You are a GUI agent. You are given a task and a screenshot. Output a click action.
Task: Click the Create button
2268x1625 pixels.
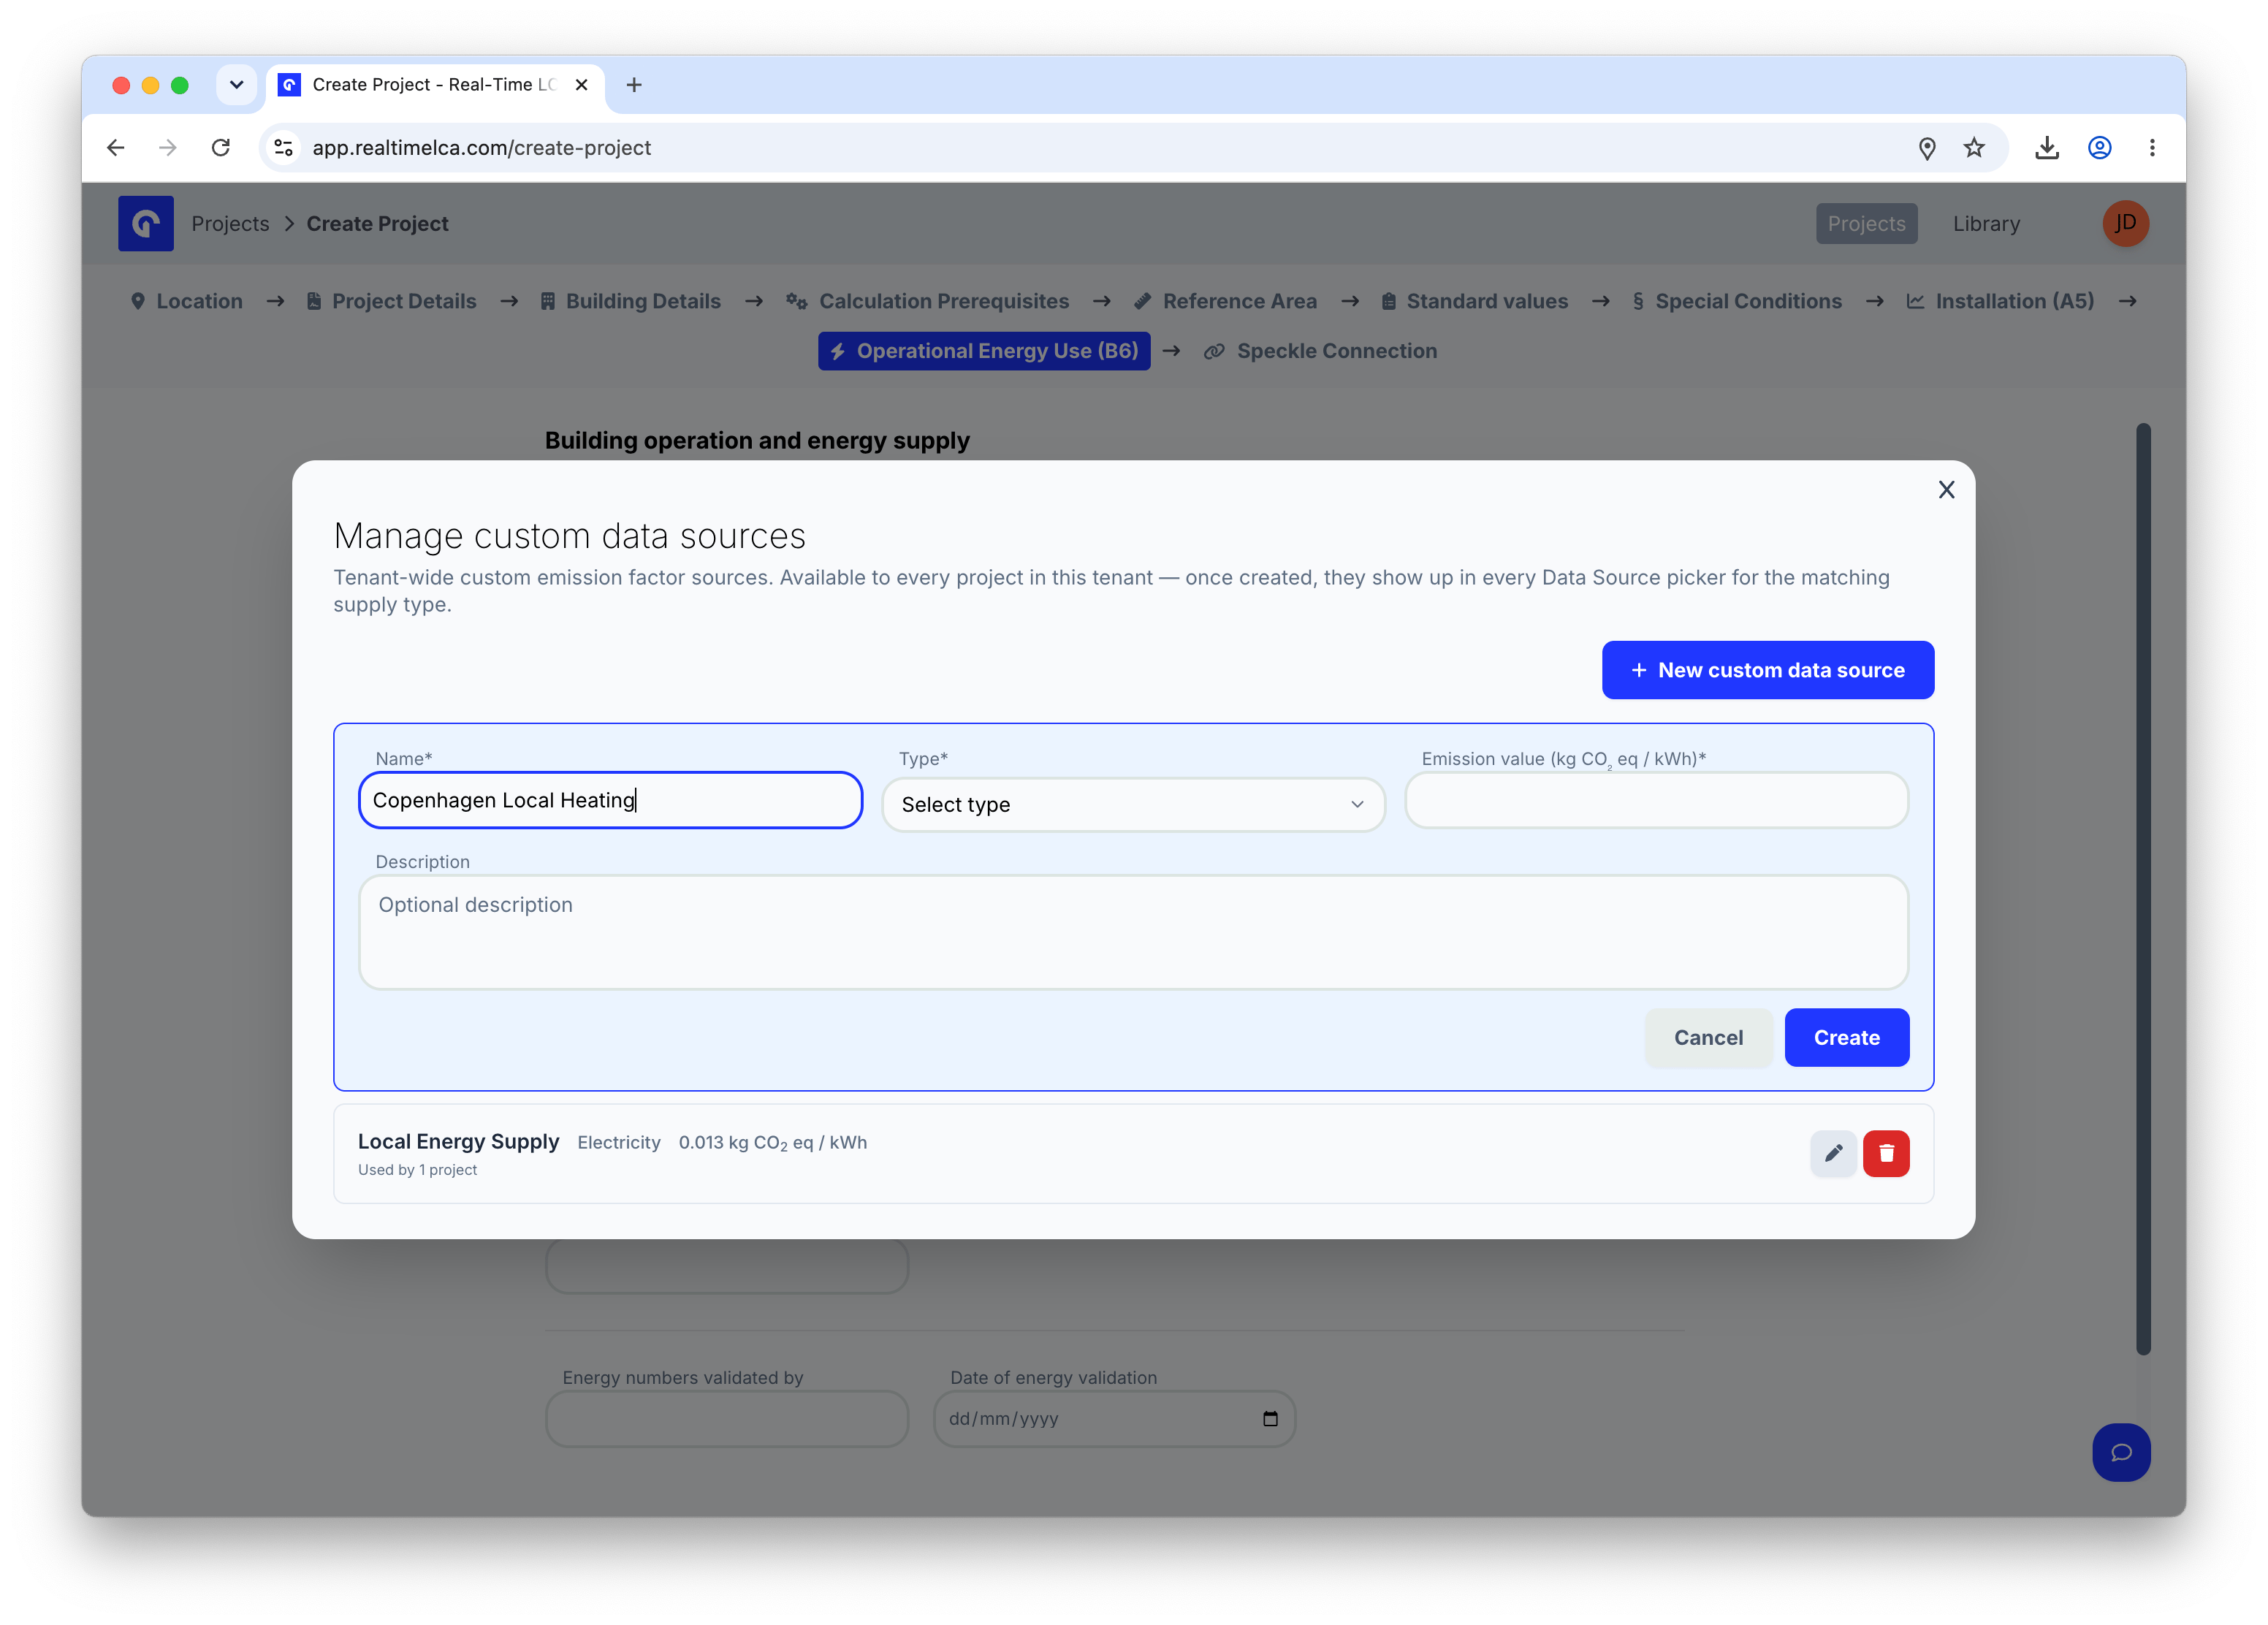1846,1037
